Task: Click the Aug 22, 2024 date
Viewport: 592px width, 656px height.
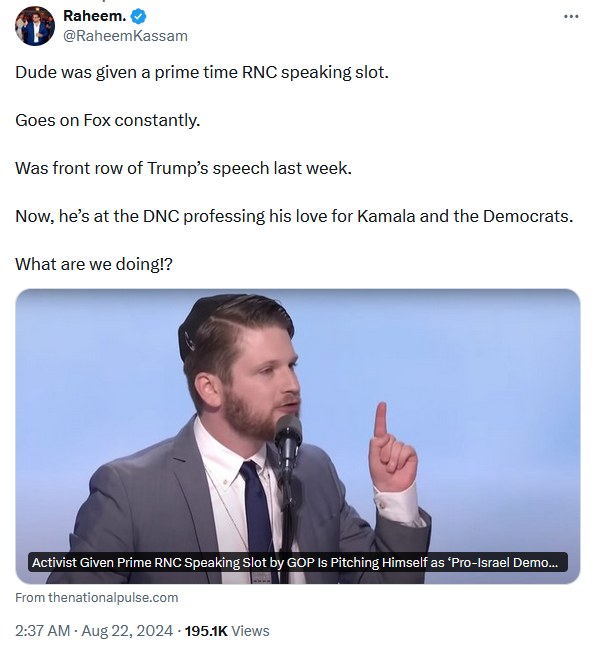Action: 127,630
